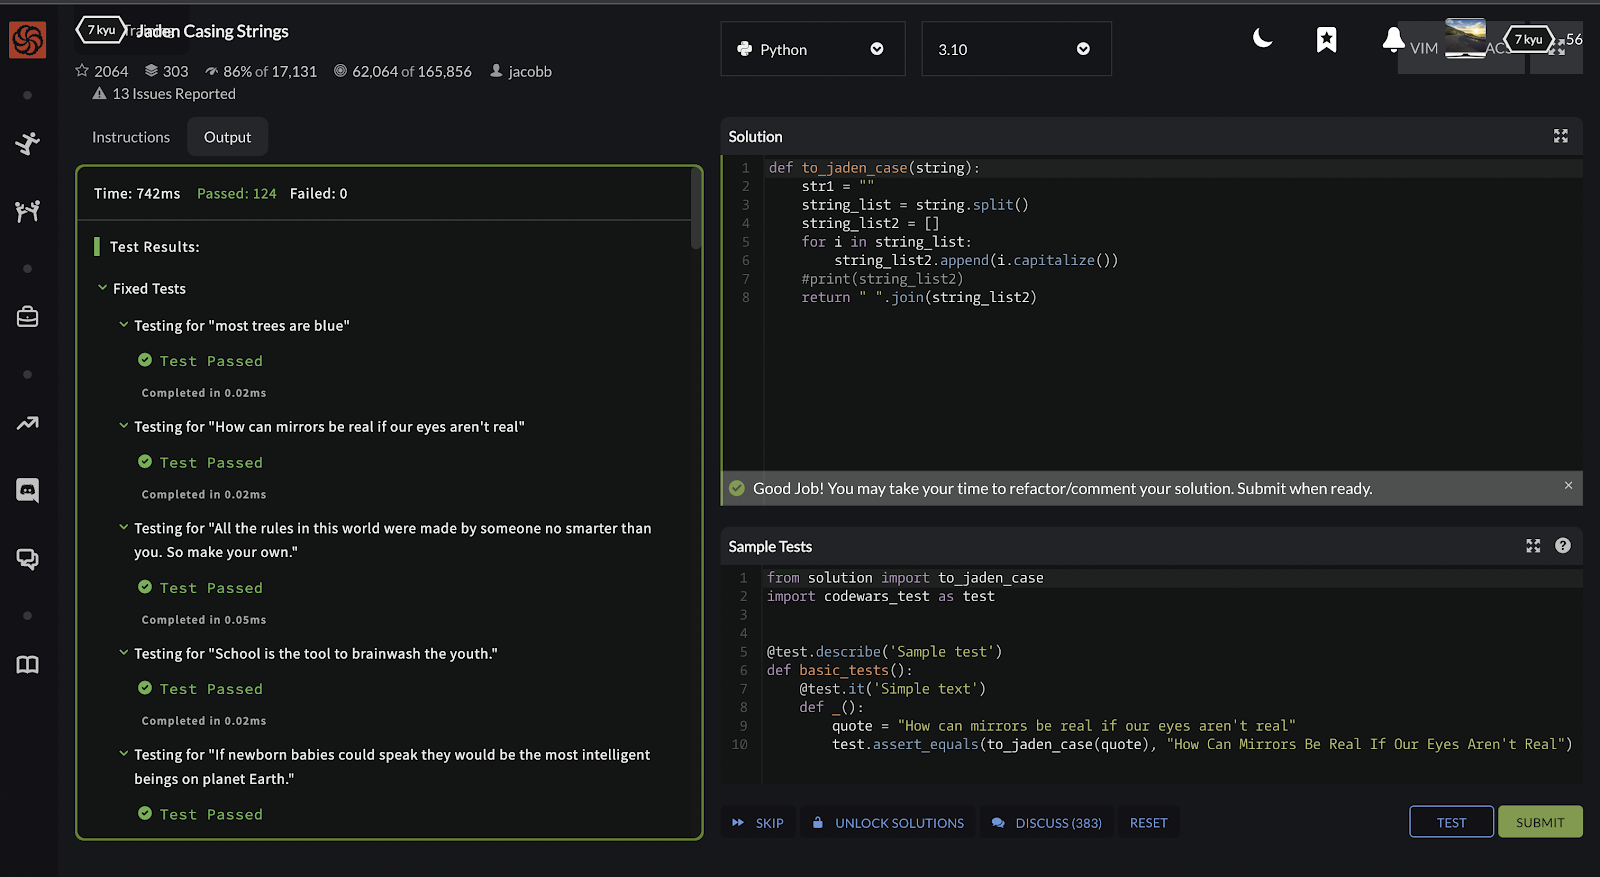Image resolution: width=1600 pixels, height=877 pixels.
Task: Click the "Time: 742ms" text
Action: point(137,194)
